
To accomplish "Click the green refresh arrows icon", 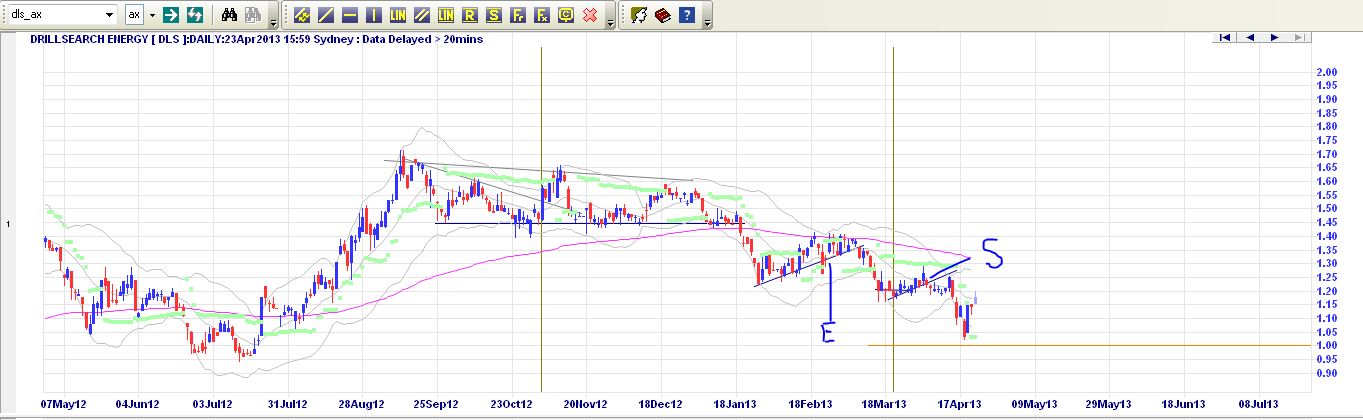I will (x=195, y=15).
